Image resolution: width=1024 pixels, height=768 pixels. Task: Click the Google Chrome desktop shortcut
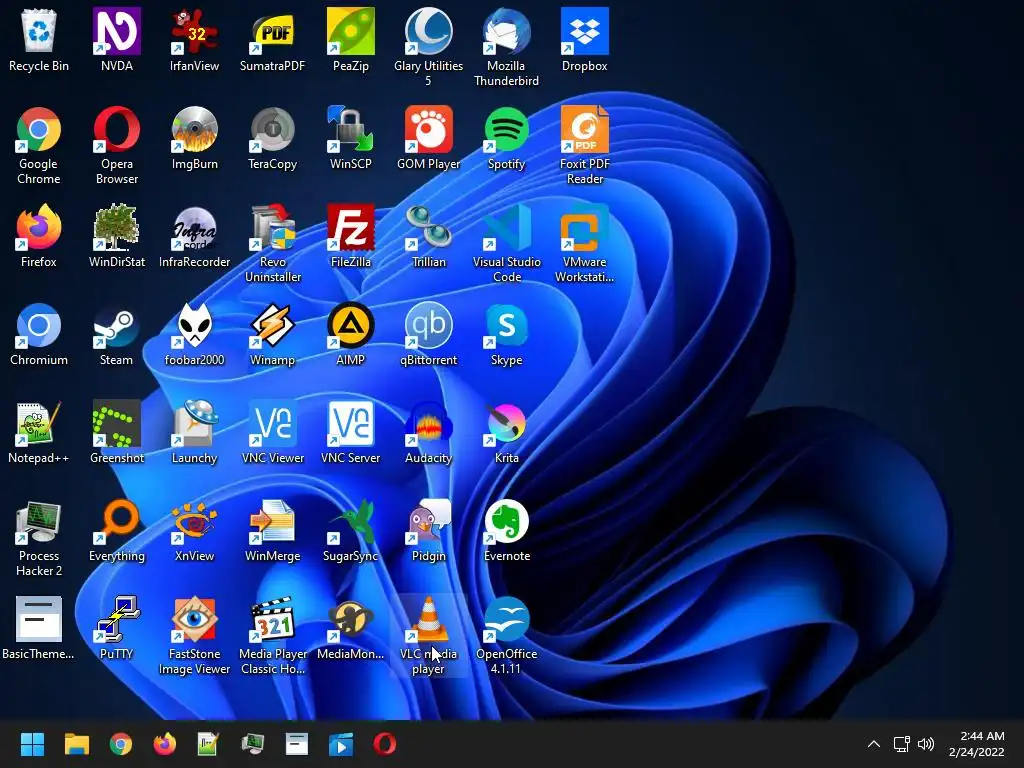pyautogui.click(x=39, y=129)
